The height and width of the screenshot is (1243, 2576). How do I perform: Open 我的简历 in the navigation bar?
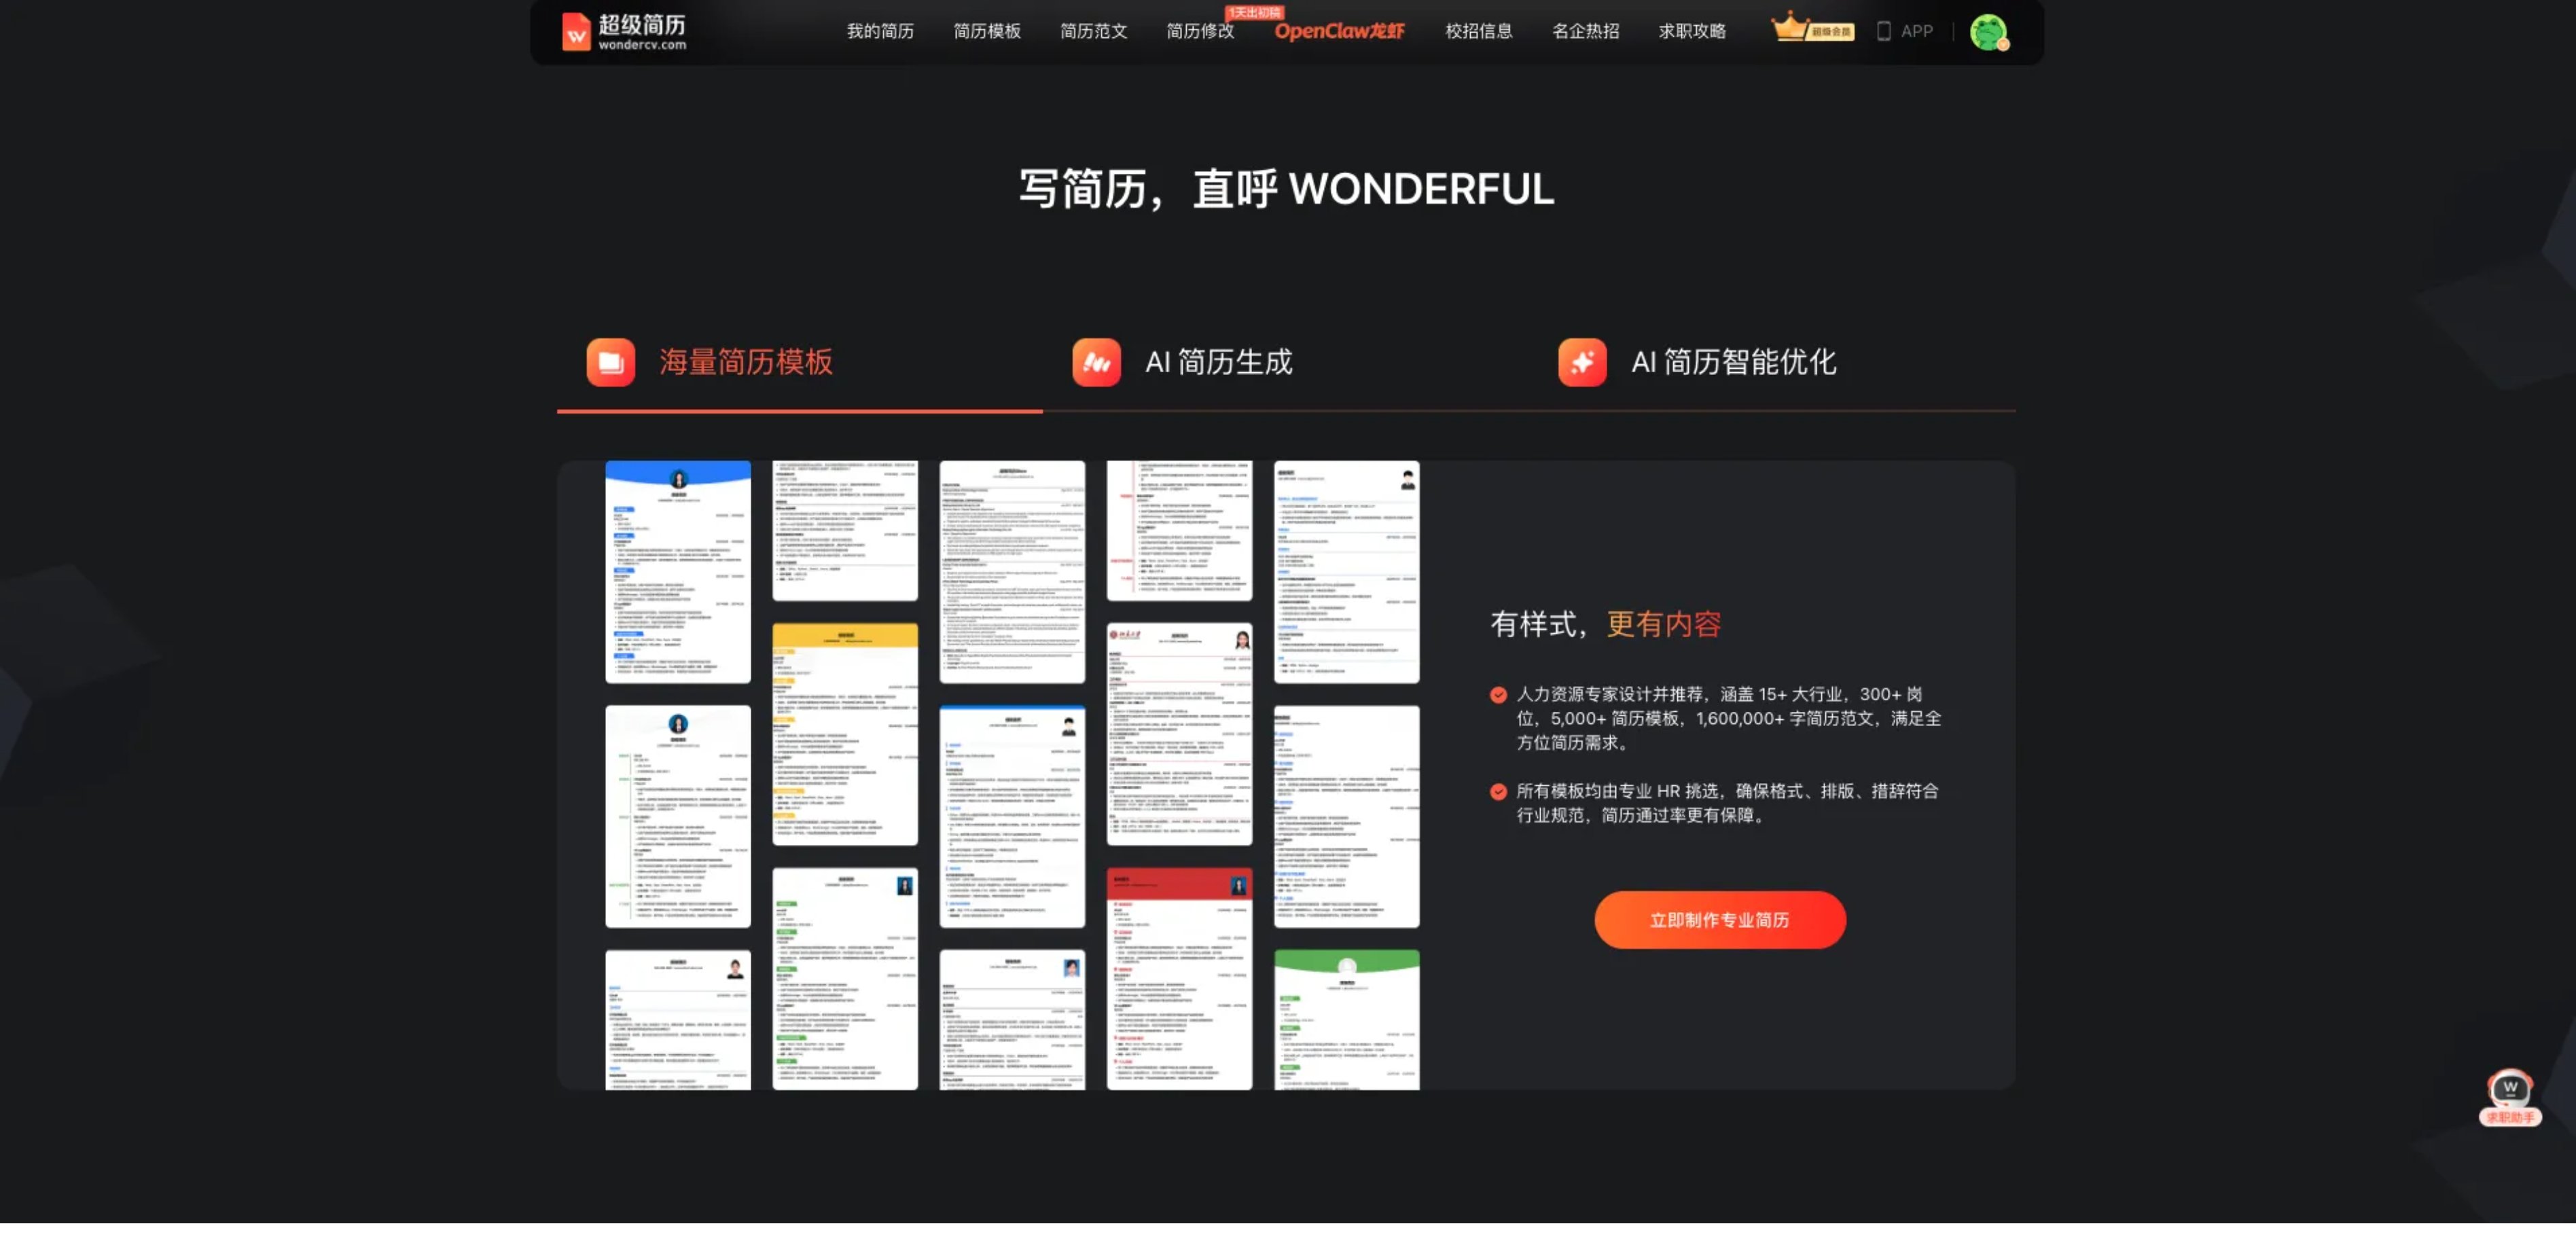tap(880, 31)
